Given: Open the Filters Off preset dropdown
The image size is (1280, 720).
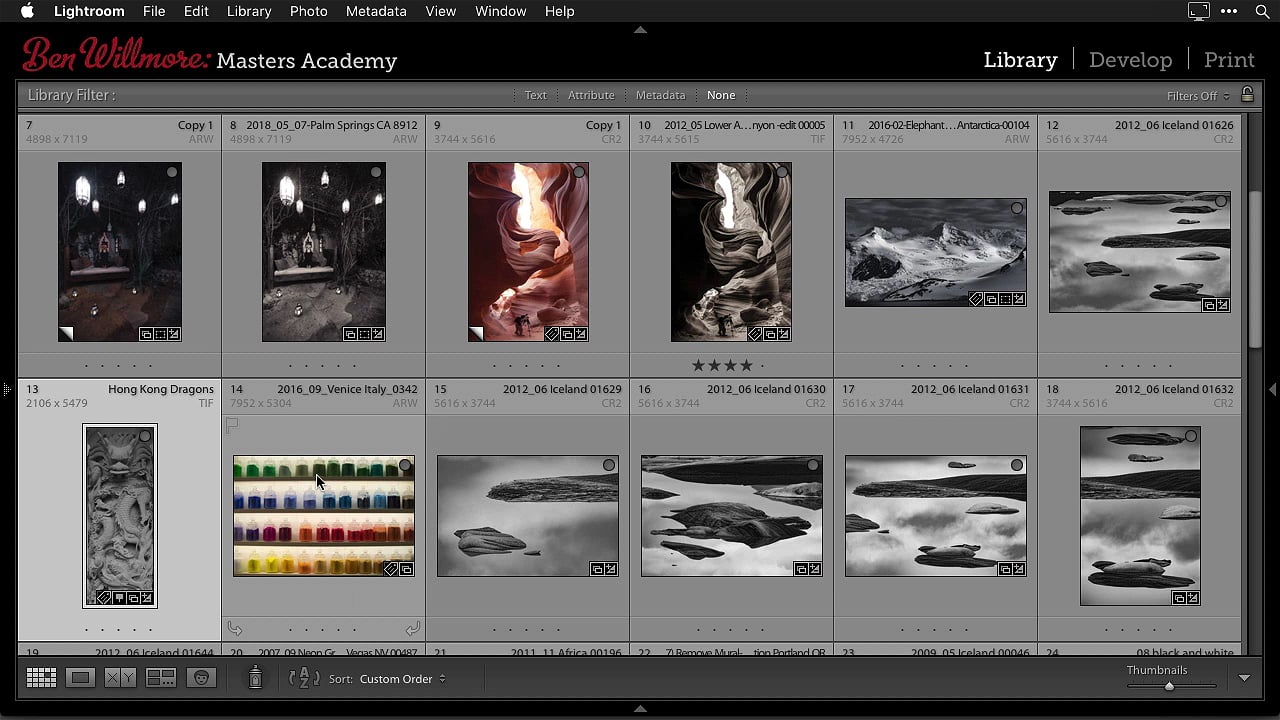Looking at the screenshot, I should pos(1198,96).
